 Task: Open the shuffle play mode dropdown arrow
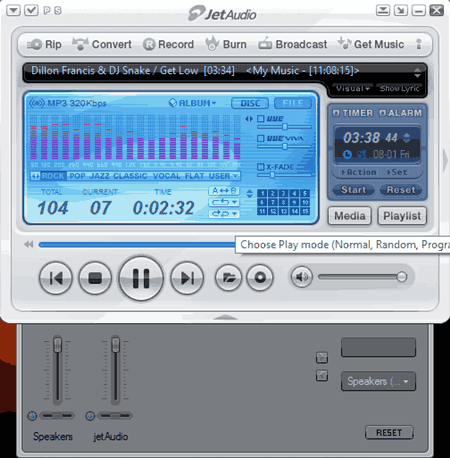234,214
